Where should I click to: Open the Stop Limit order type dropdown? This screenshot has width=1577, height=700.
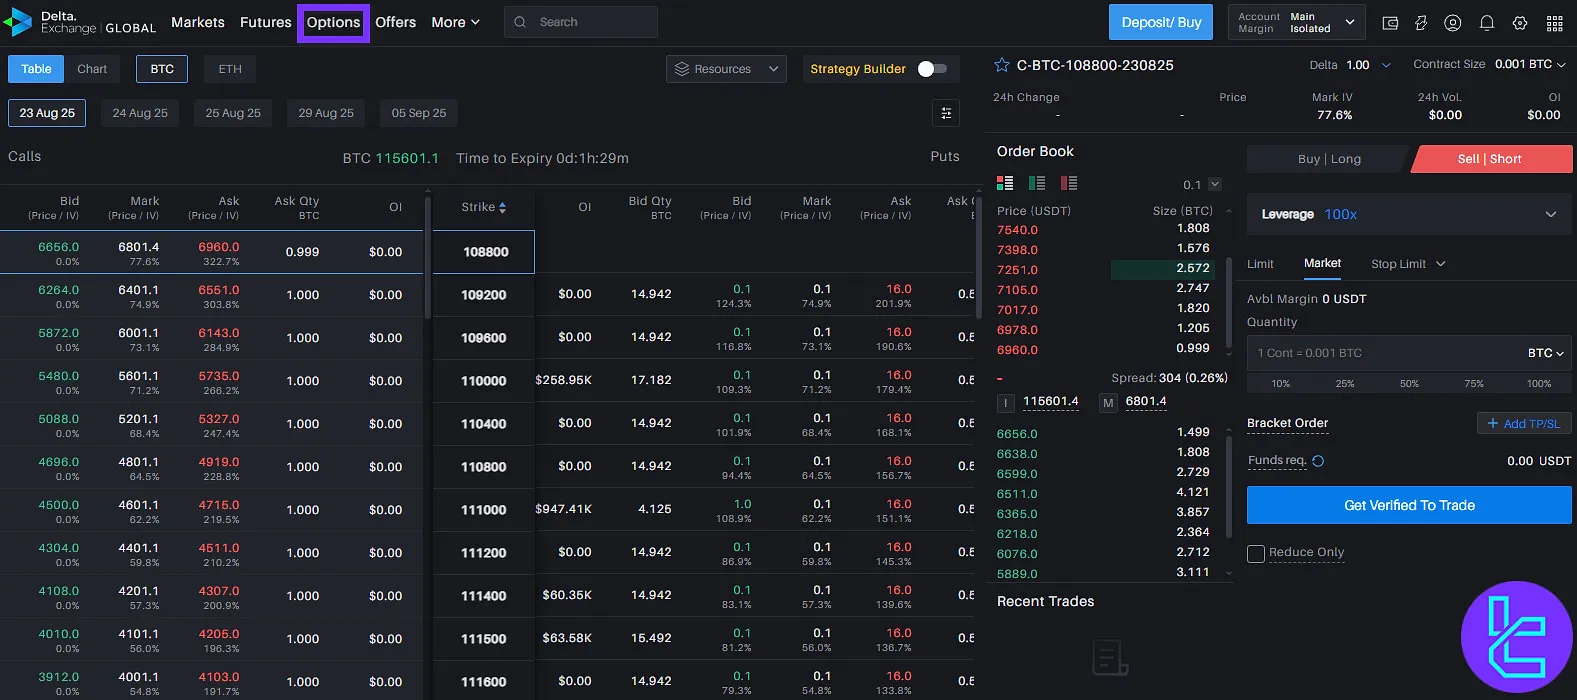point(1408,264)
